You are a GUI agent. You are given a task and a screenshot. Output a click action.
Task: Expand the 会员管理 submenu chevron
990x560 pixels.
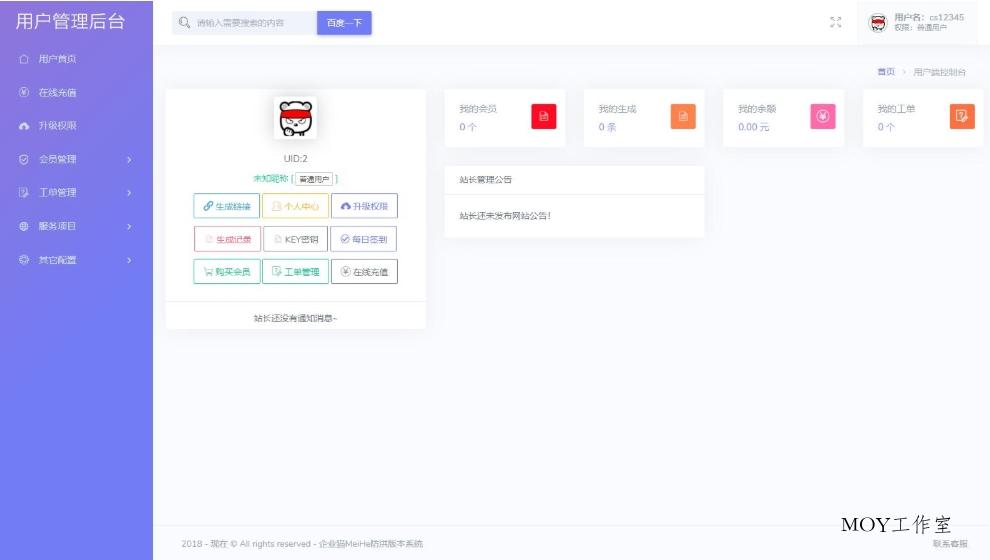[129, 160]
